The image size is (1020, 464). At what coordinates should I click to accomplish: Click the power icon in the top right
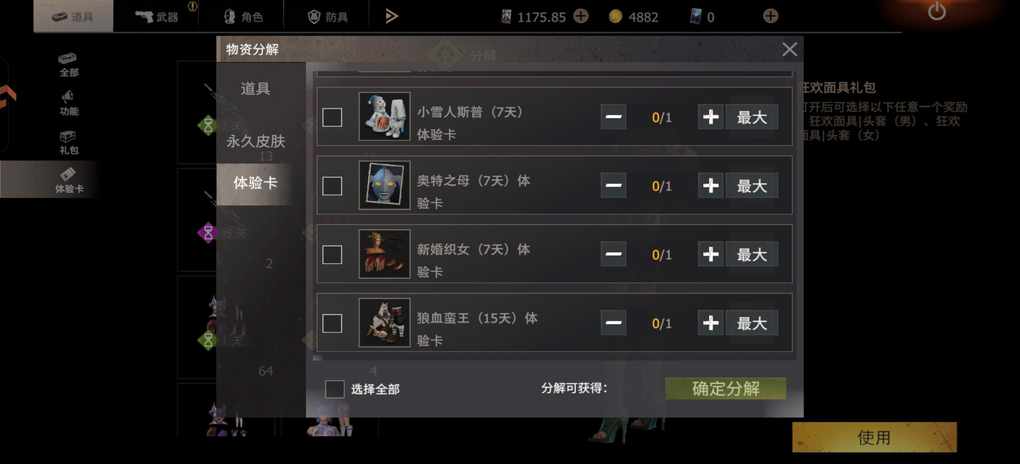click(937, 12)
